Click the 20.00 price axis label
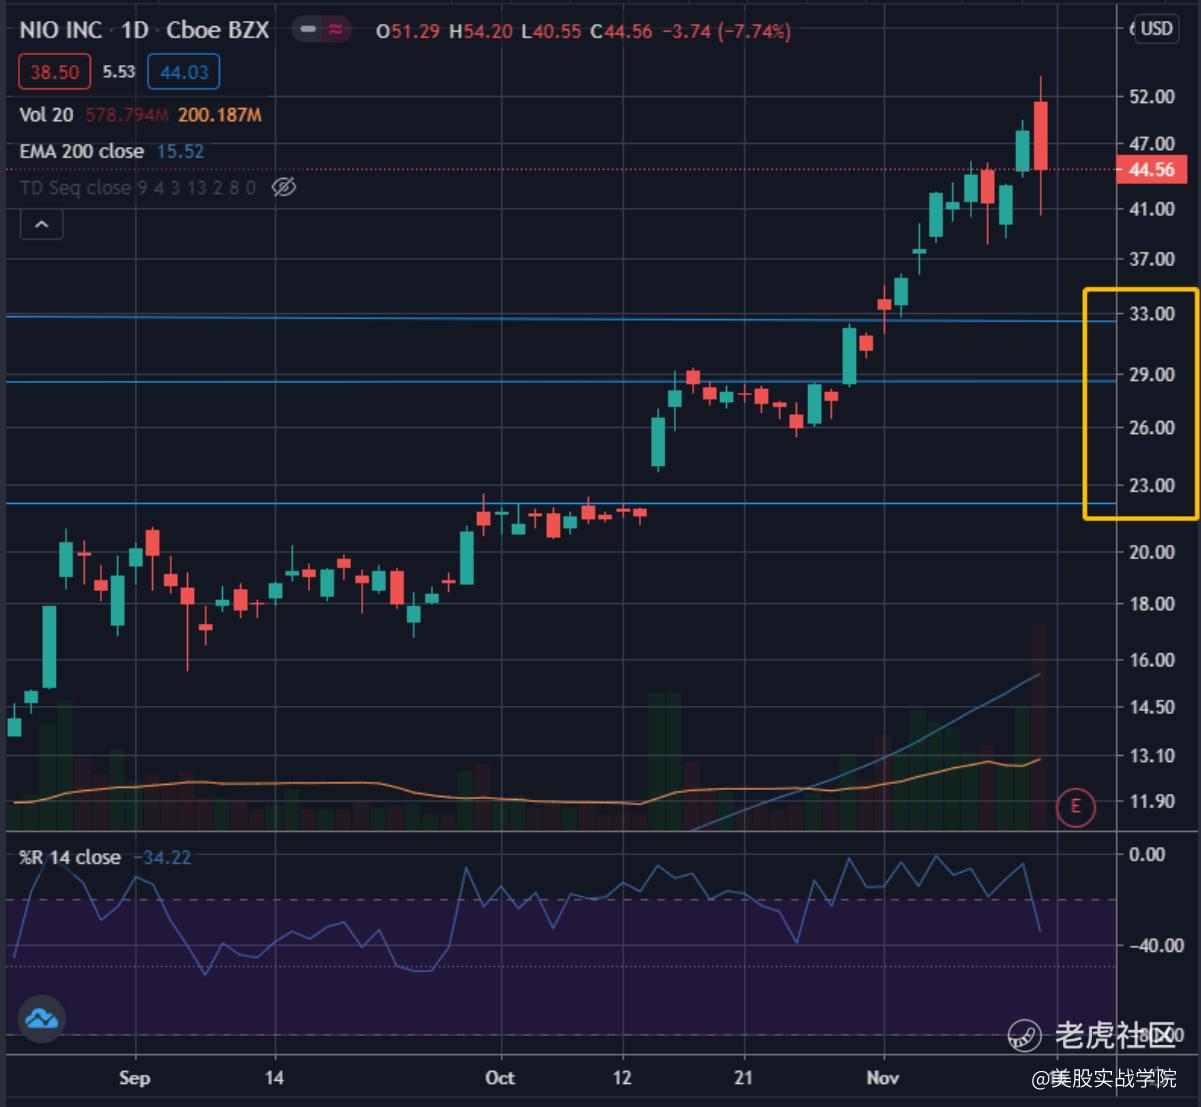1201x1107 pixels. pyautogui.click(x=1151, y=552)
